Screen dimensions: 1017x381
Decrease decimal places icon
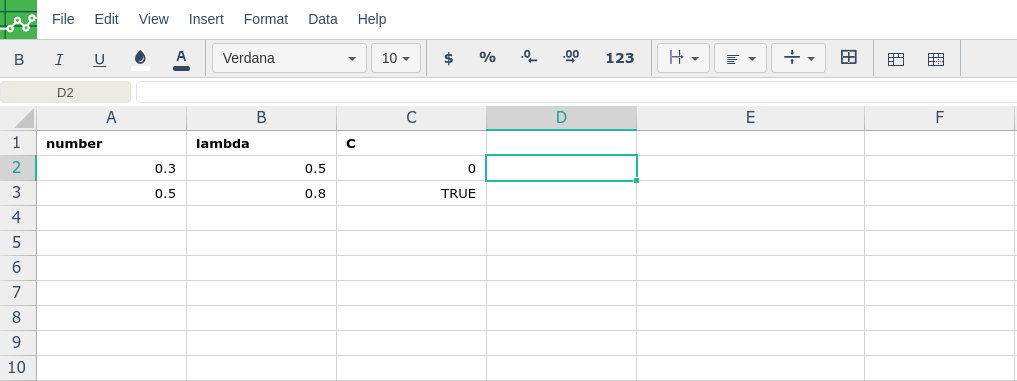tap(529, 58)
